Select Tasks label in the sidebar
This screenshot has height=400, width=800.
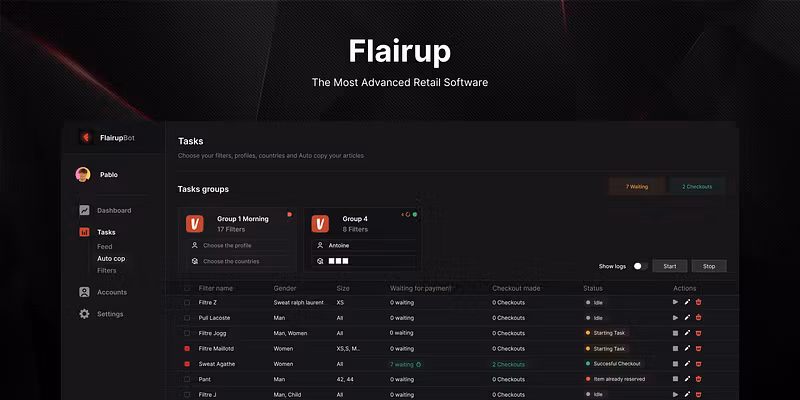coord(106,232)
